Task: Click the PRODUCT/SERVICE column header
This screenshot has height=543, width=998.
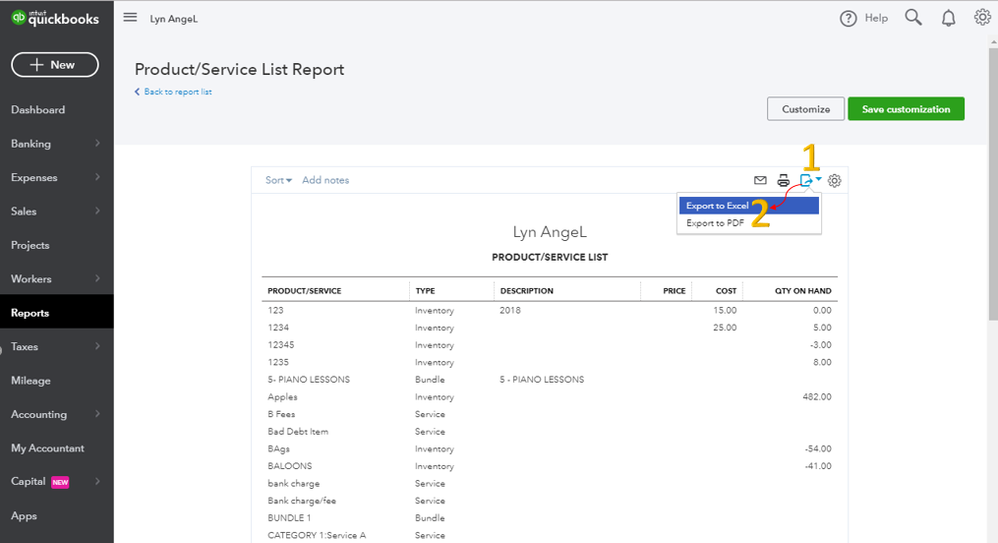Action: (304, 291)
